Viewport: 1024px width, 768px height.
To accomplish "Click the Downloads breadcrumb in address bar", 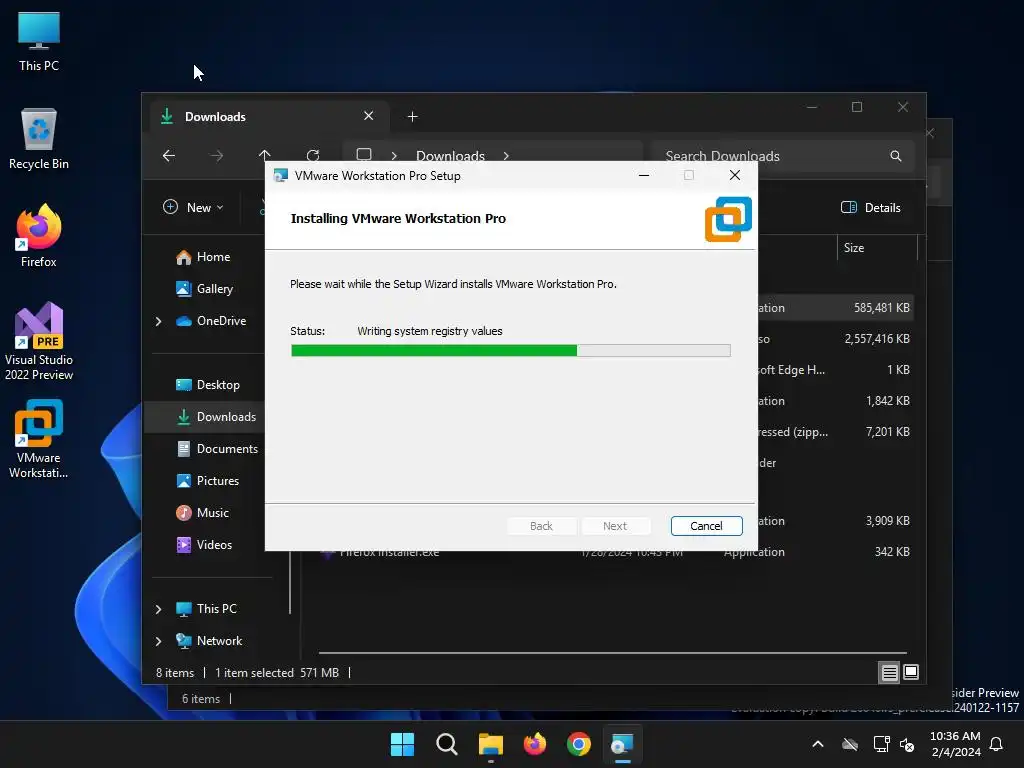I will pos(450,156).
